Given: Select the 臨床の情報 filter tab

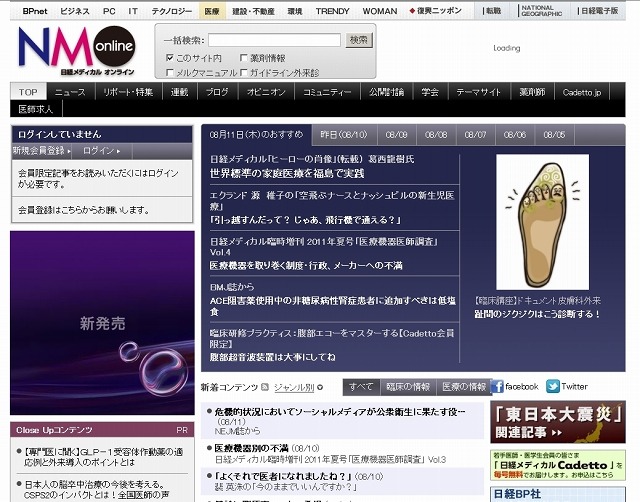Looking at the screenshot, I should click(x=408, y=386).
